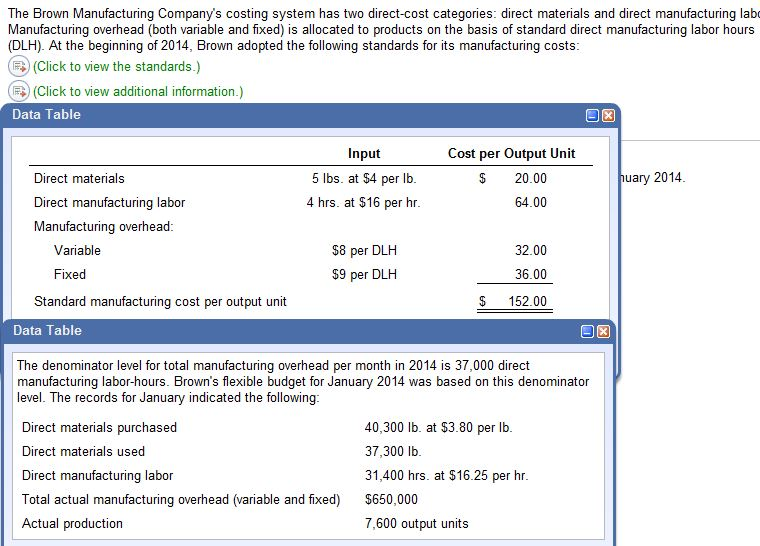This screenshot has height=546, width=760.
Task: Select the 'Cost per Output Unit' header
Action: [511, 153]
